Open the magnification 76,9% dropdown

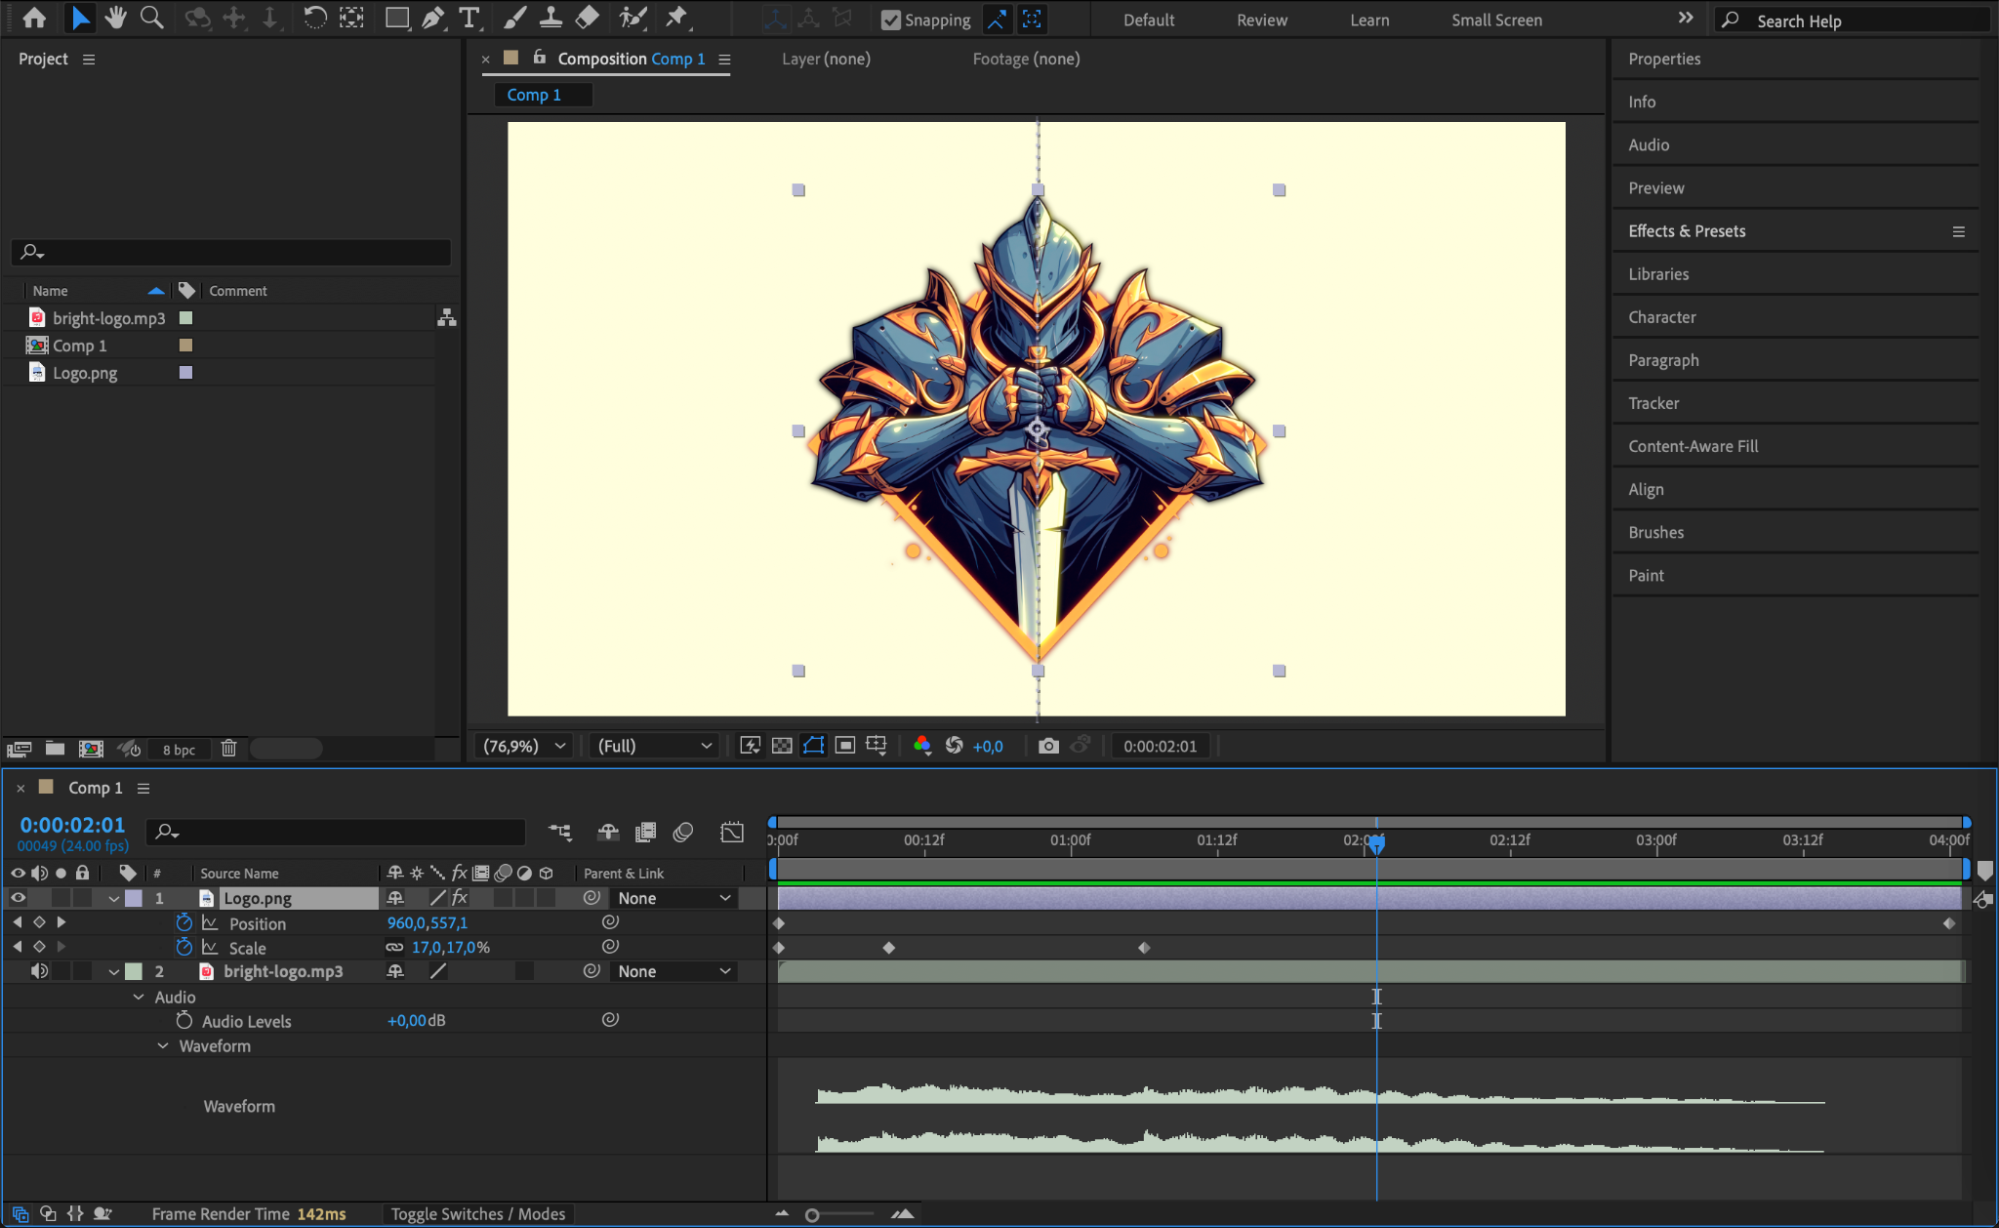(525, 746)
